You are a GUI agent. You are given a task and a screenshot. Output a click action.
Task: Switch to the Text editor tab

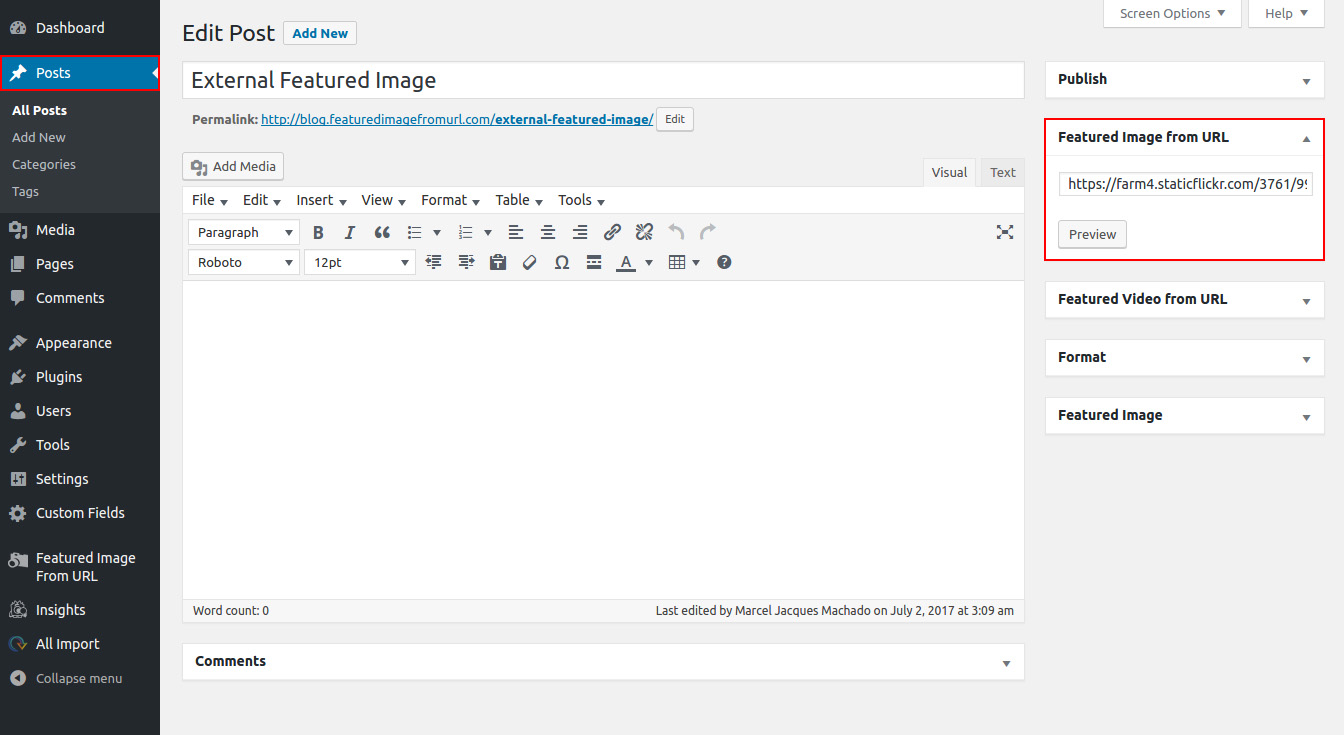1002,172
